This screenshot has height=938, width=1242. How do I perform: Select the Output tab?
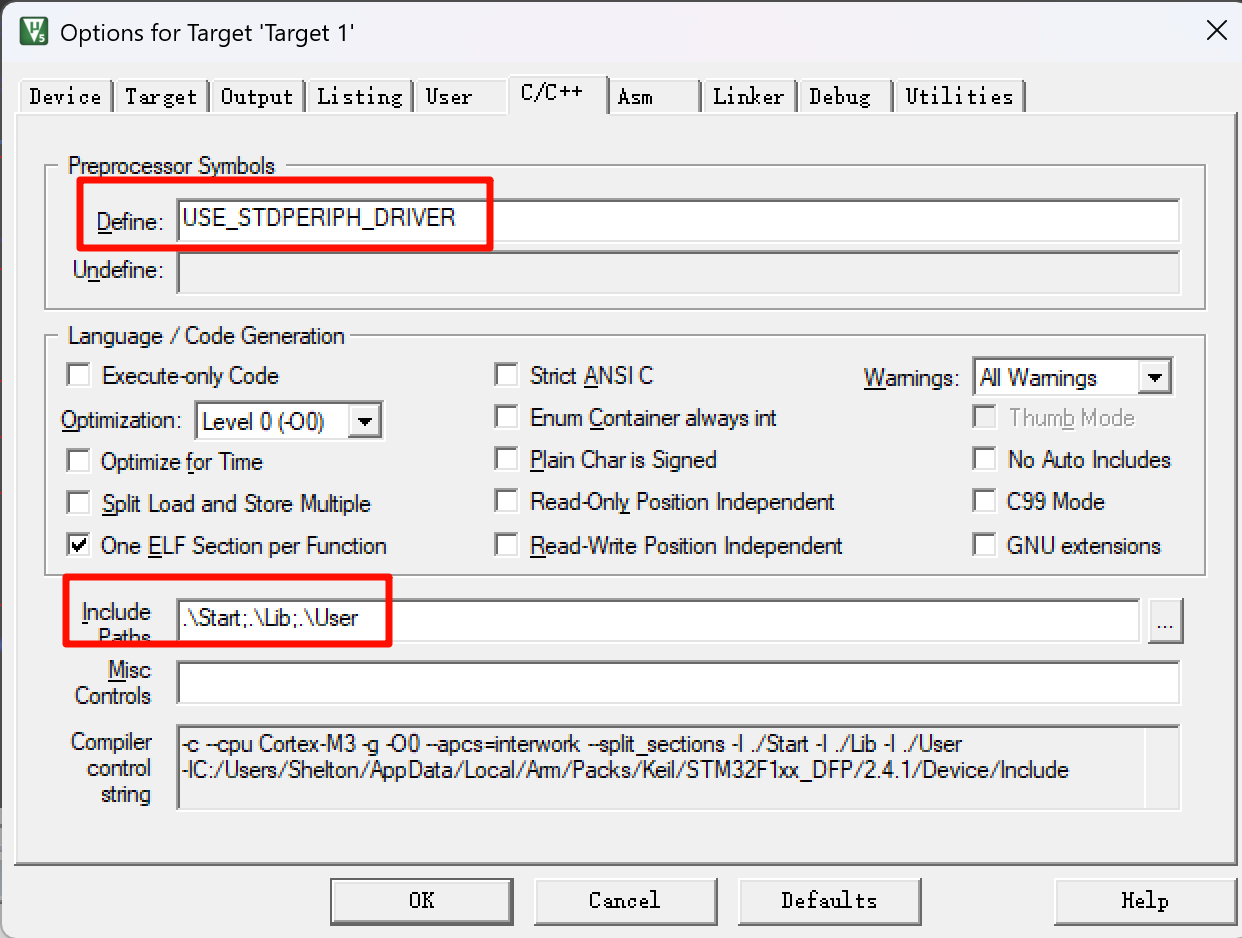coord(257,97)
